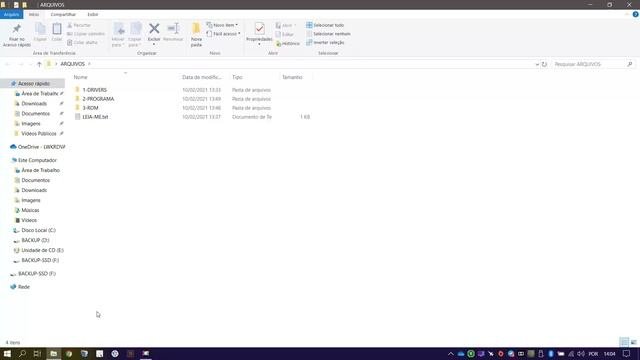The height and width of the screenshot is (360, 640).
Task: Click Pin to Quick access icon
Action: pyautogui.click(x=17, y=29)
